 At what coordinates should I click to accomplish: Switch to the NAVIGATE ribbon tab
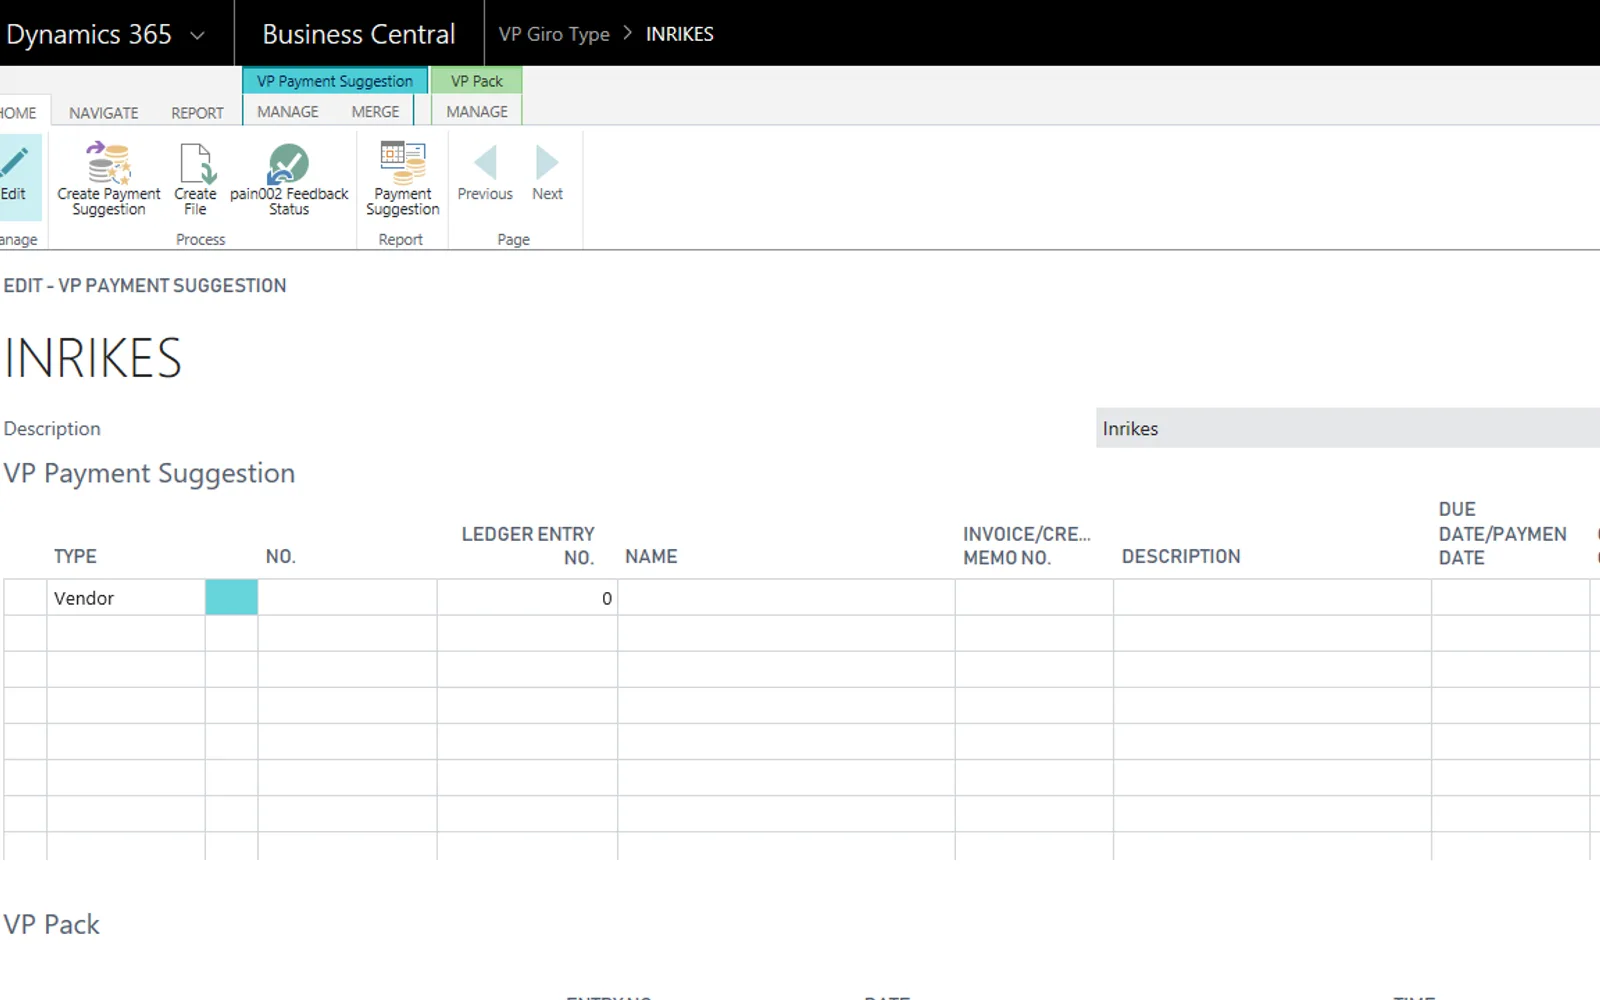(104, 113)
